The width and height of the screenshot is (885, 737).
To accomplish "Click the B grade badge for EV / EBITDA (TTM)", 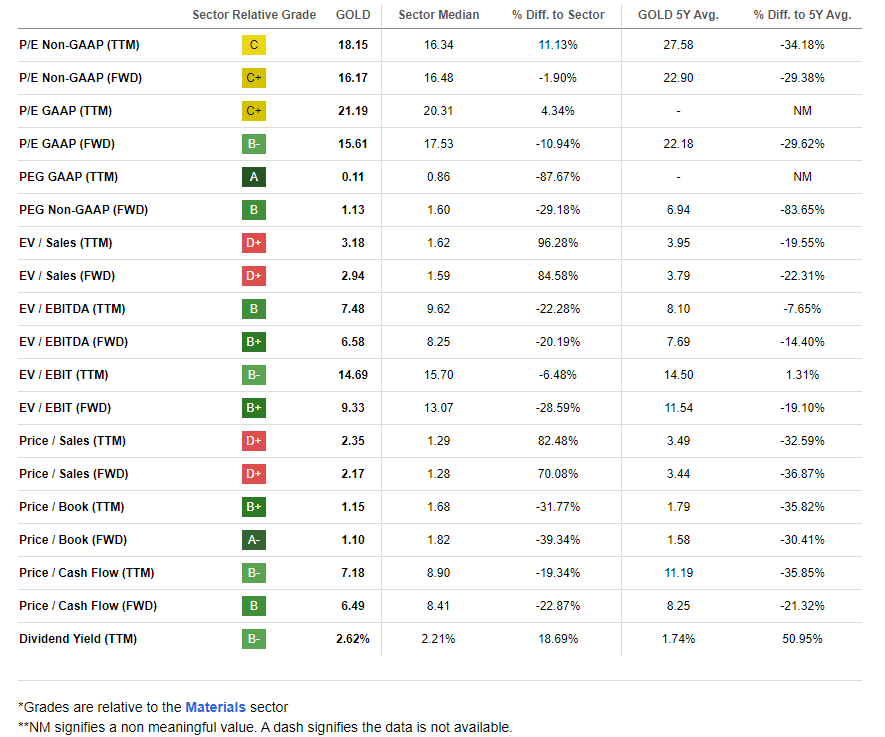I will pos(254,309).
